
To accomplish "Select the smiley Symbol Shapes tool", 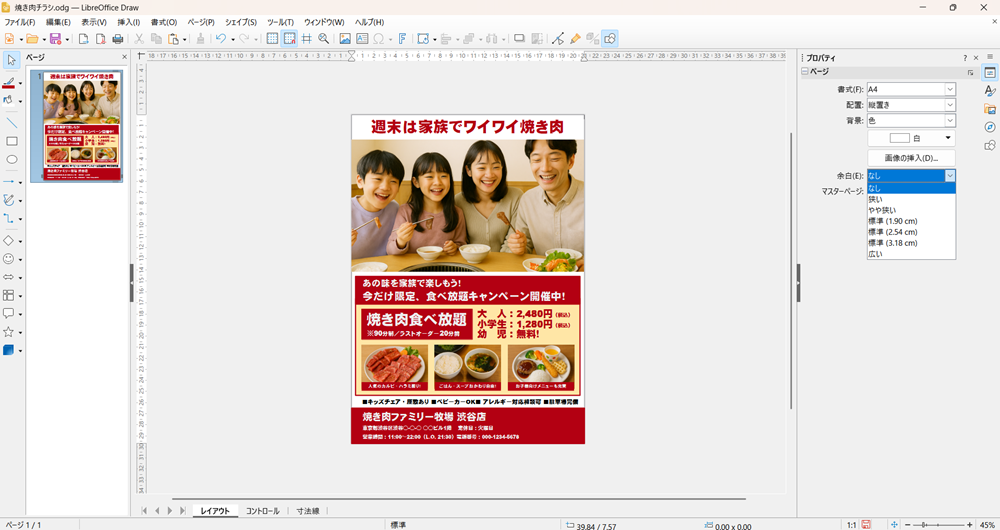I will 9,259.
